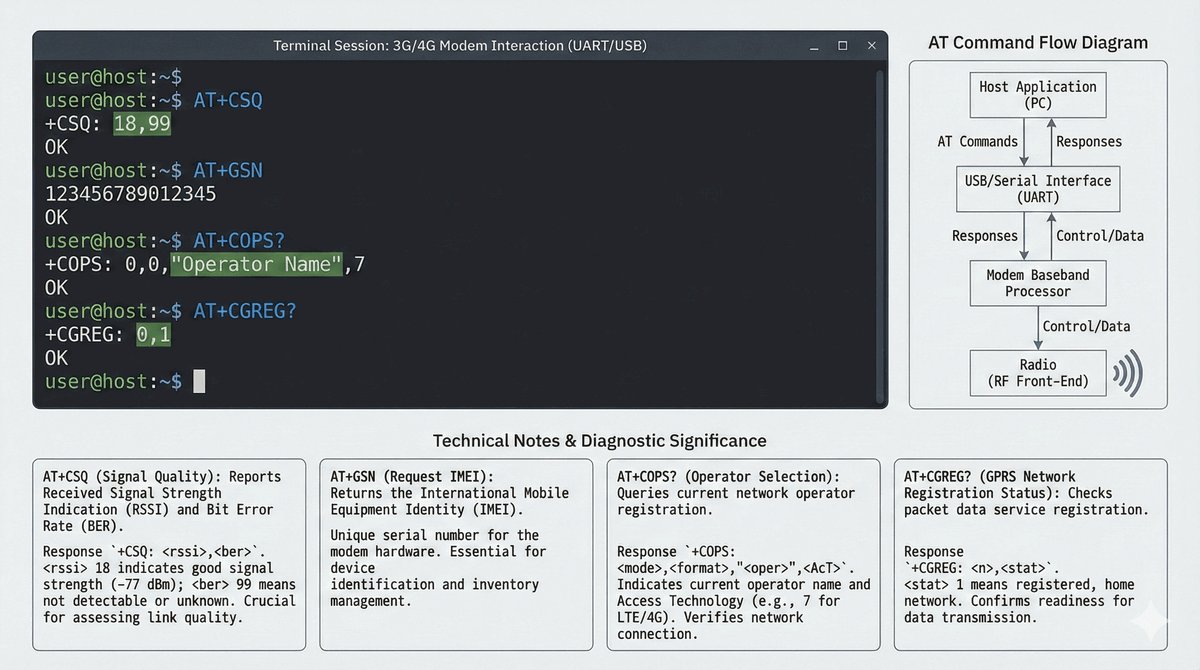
Task: Select the Host Application (PC) diagram box
Action: click(x=1037, y=95)
